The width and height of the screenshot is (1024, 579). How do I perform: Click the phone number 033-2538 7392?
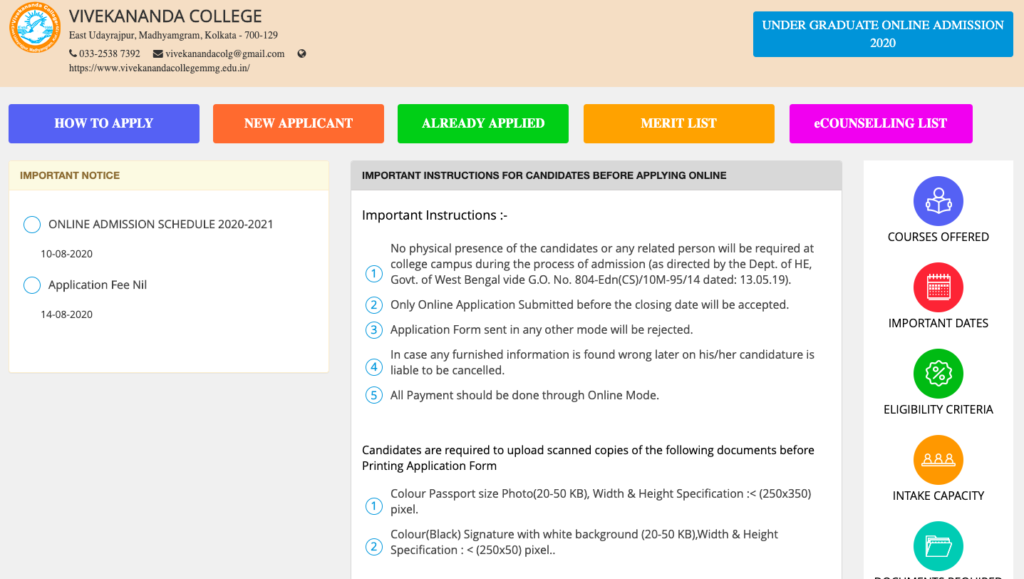tap(110, 54)
